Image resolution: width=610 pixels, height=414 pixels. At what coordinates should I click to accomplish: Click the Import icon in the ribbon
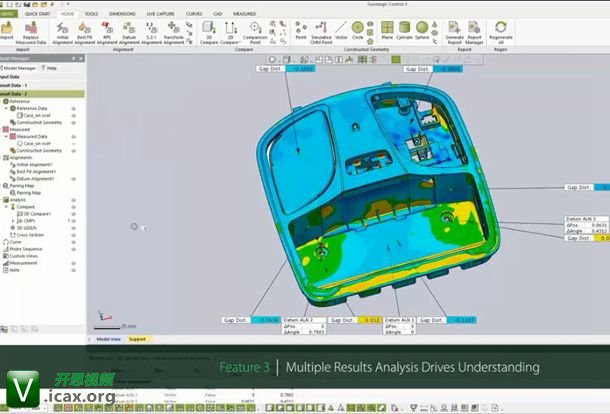click(x=6, y=30)
